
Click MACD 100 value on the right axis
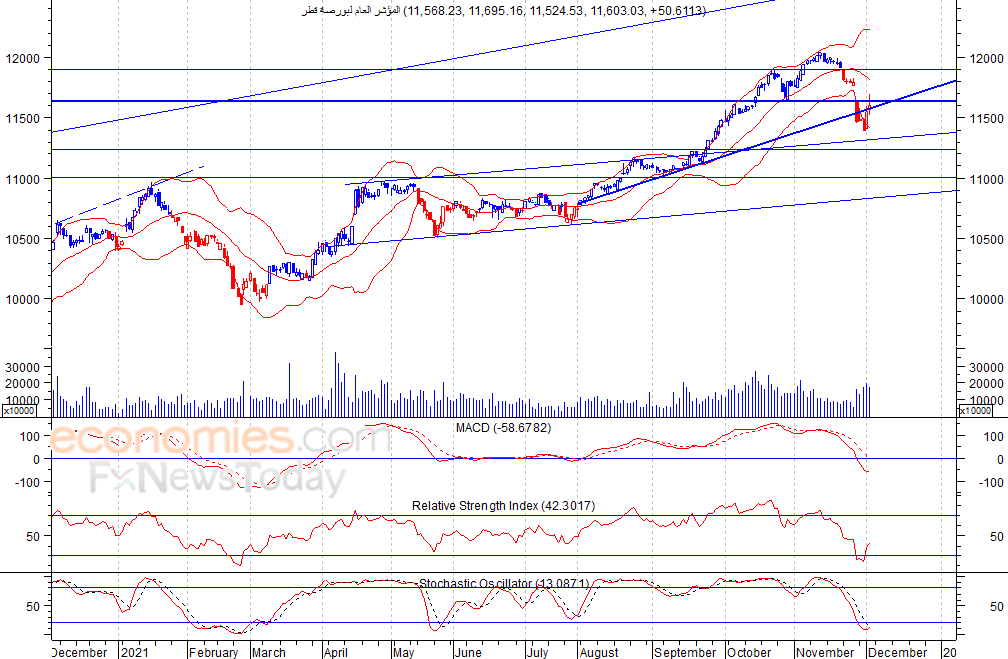(x=993, y=437)
